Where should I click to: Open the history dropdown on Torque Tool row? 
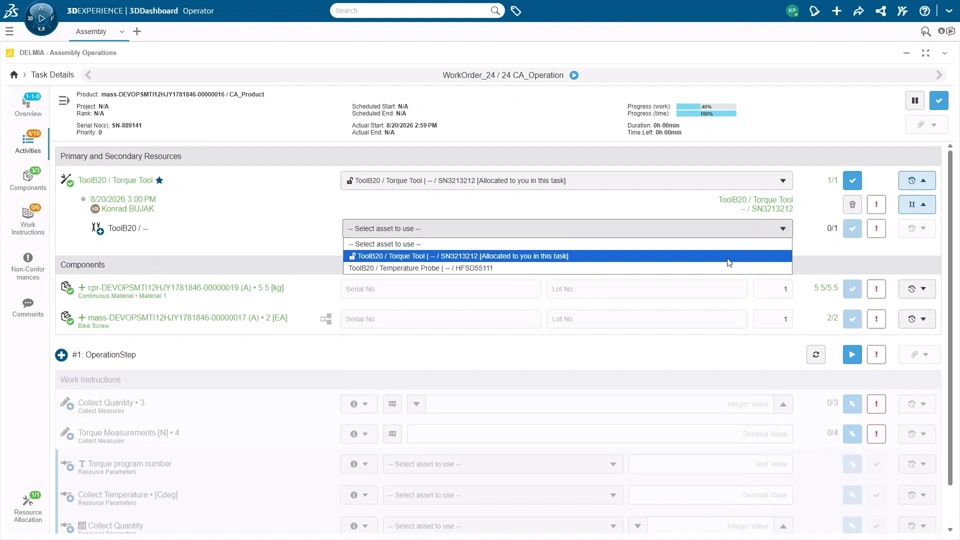click(x=917, y=181)
